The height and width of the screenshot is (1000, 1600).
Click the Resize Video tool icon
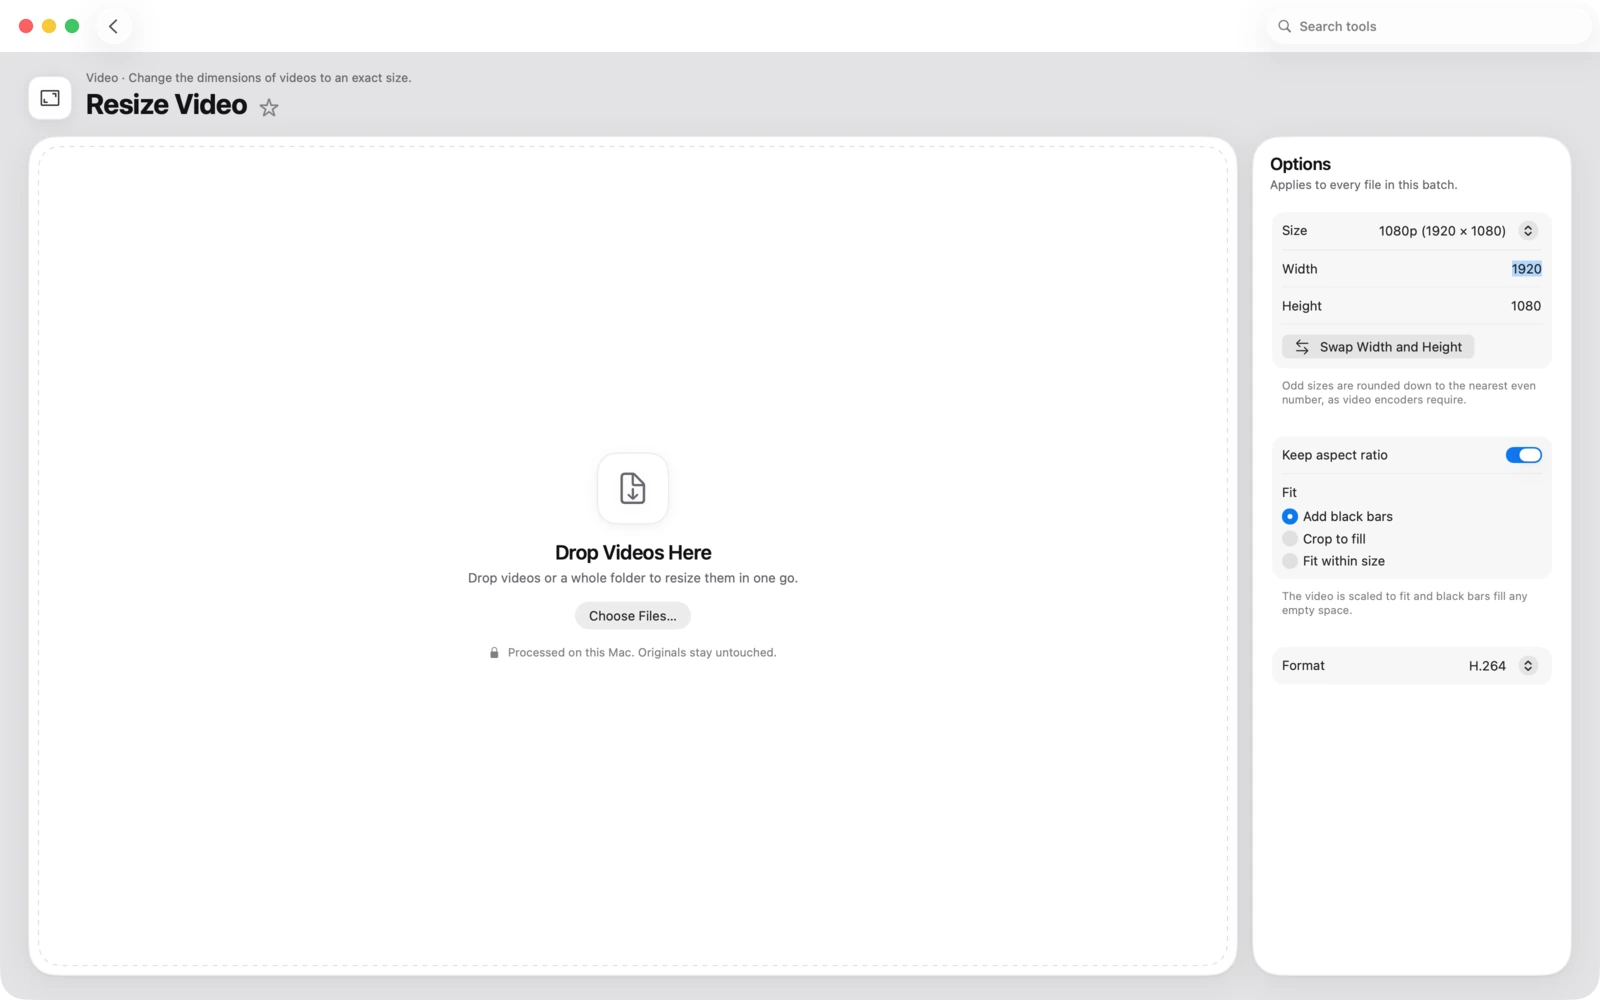pos(50,98)
